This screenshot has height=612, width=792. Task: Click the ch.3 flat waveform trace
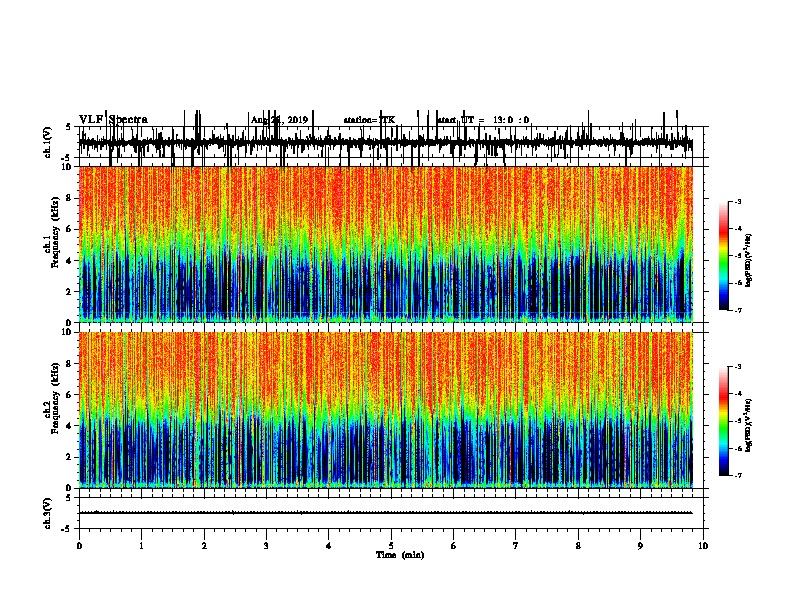[386, 513]
